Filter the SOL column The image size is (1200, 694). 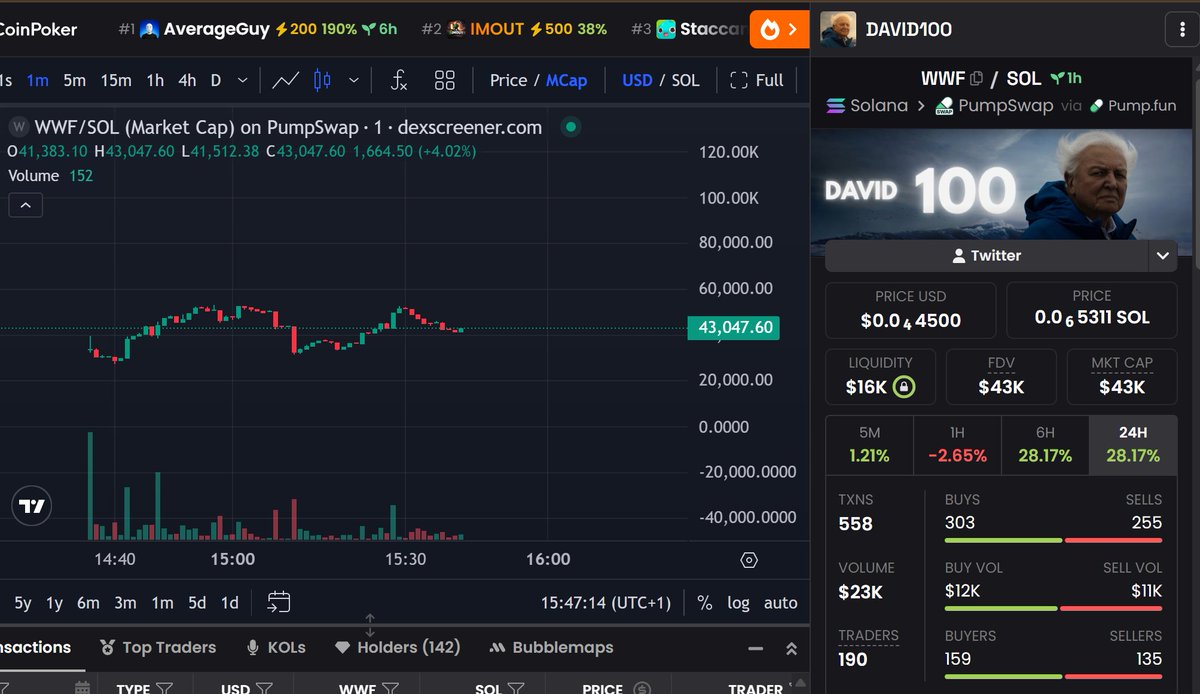click(x=515, y=689)
